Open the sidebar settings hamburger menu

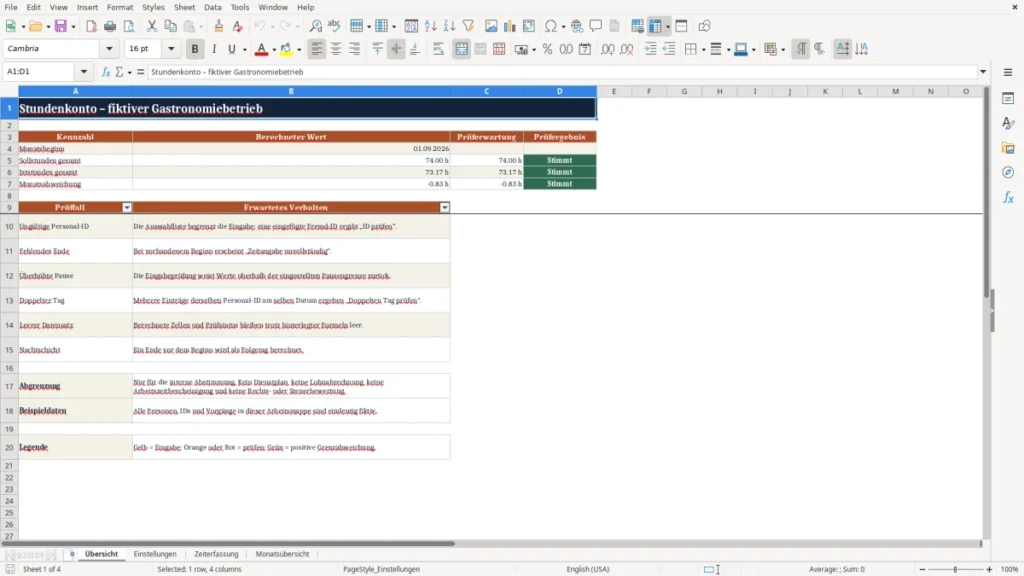pos(1008,72)
